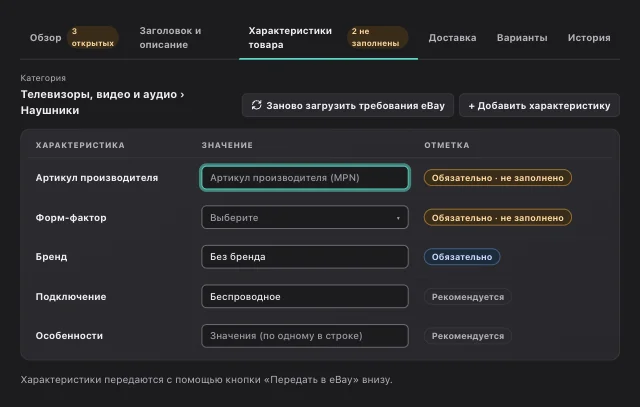Screen dimensions: 640x407
Task: Click the blue Обязательно badge for Бренд
Action: point(462,257)
